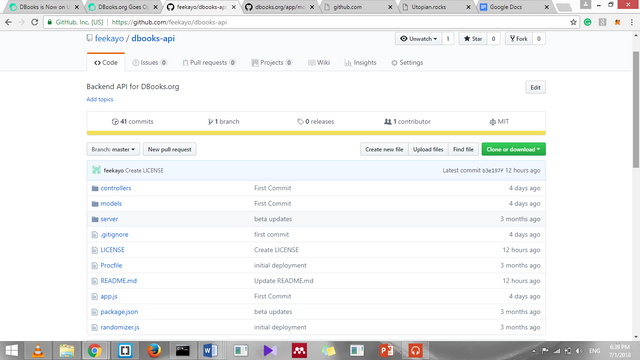Click the file icon next to LICENSE
Screen dimensions: 640x360
pos(95,250)
